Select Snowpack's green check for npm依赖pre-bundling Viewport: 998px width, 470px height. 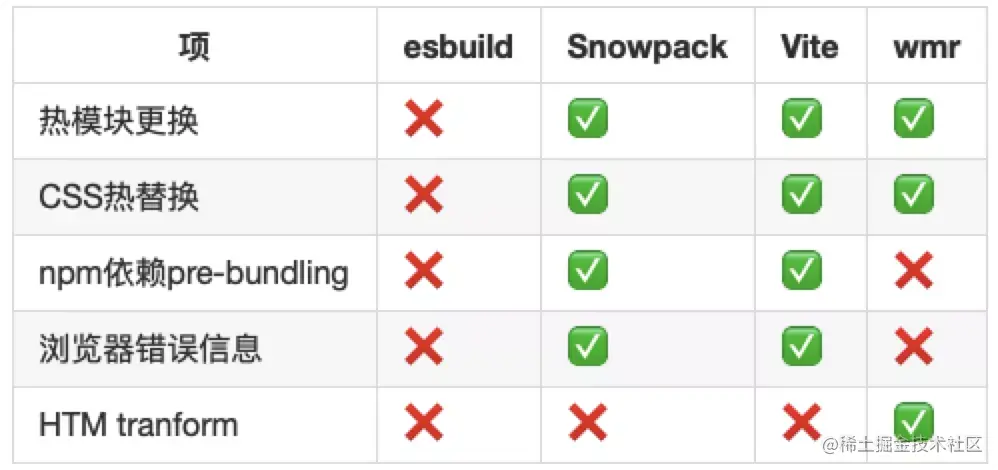click(x=587, y=270)
